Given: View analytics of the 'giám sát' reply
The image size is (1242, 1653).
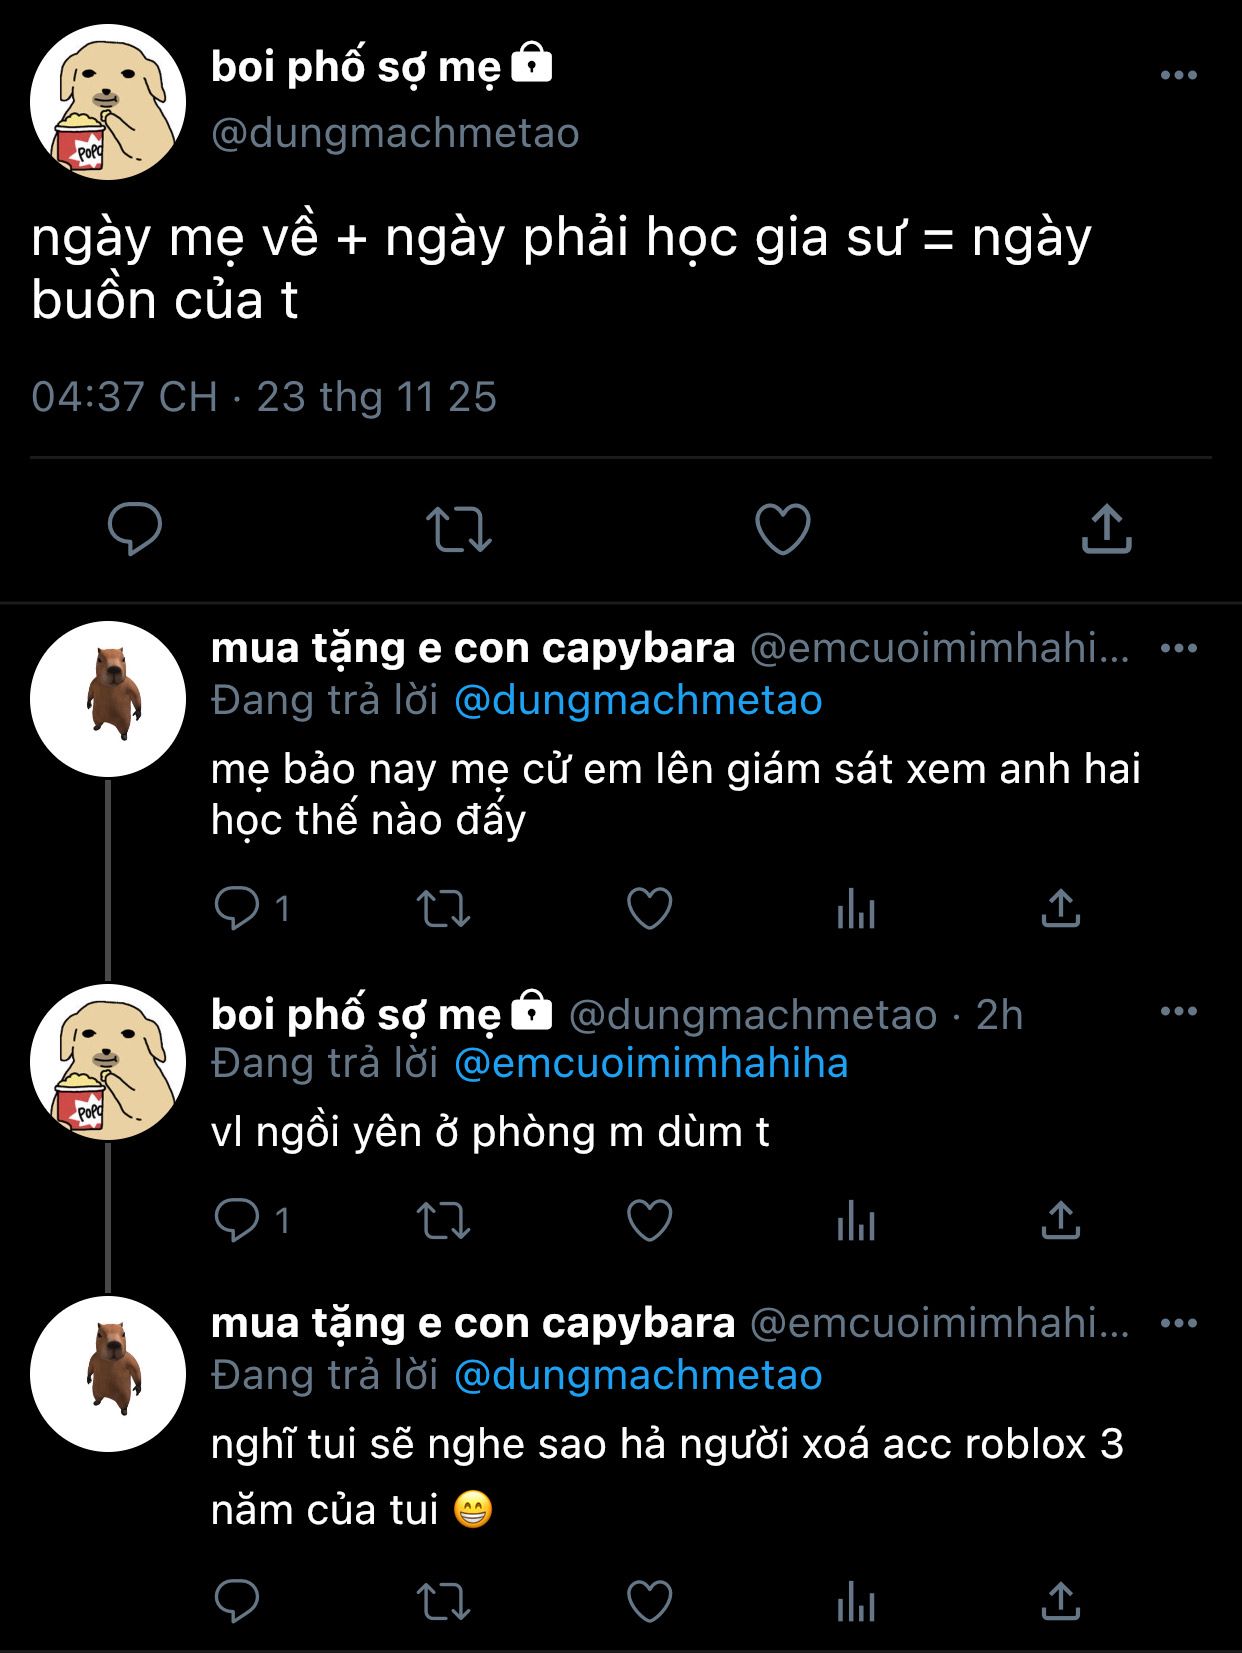Looking at the screenshot, I should tap(856, 909).
